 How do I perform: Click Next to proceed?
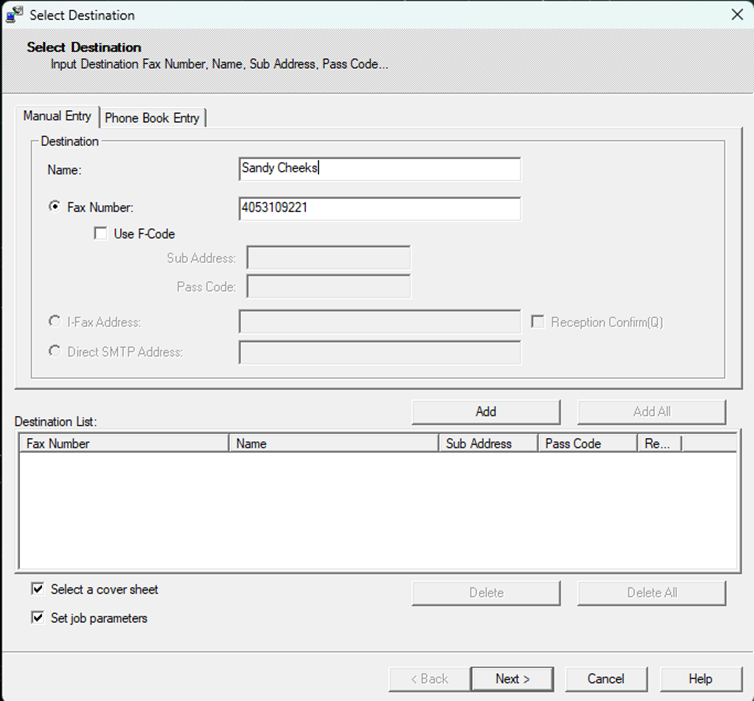[512, 679]
